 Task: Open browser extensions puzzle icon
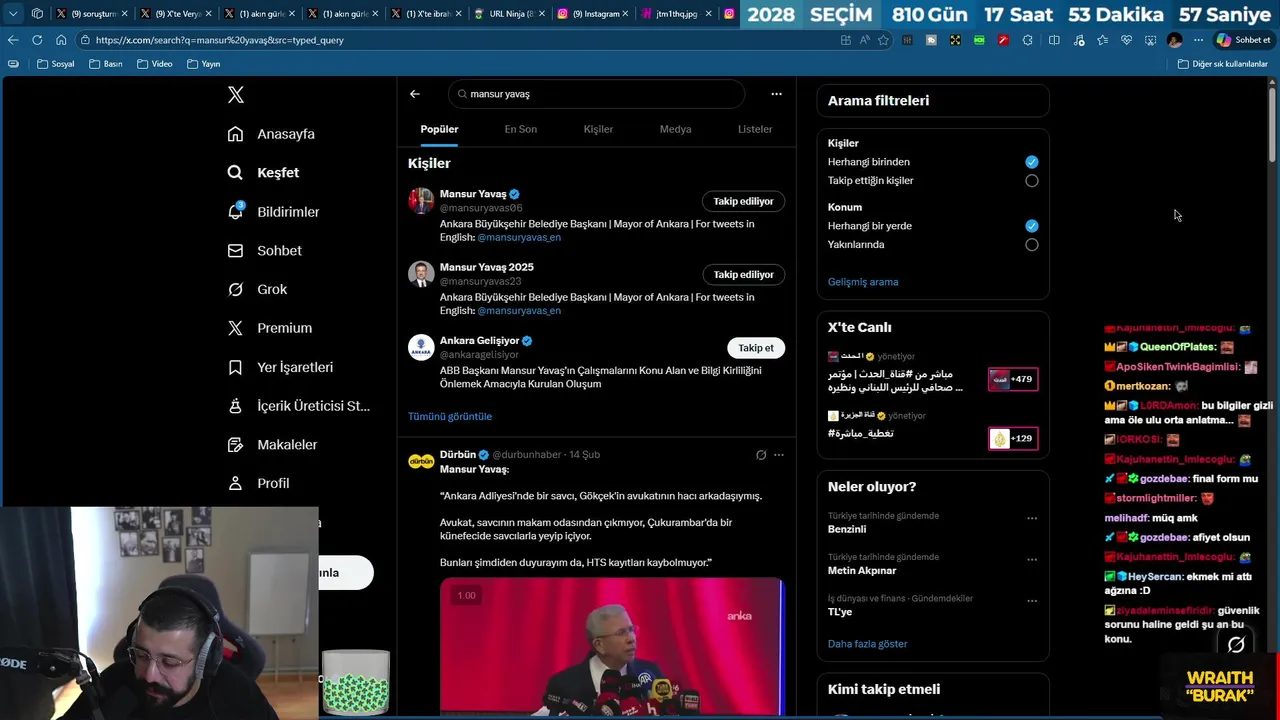pos(1027,40)
